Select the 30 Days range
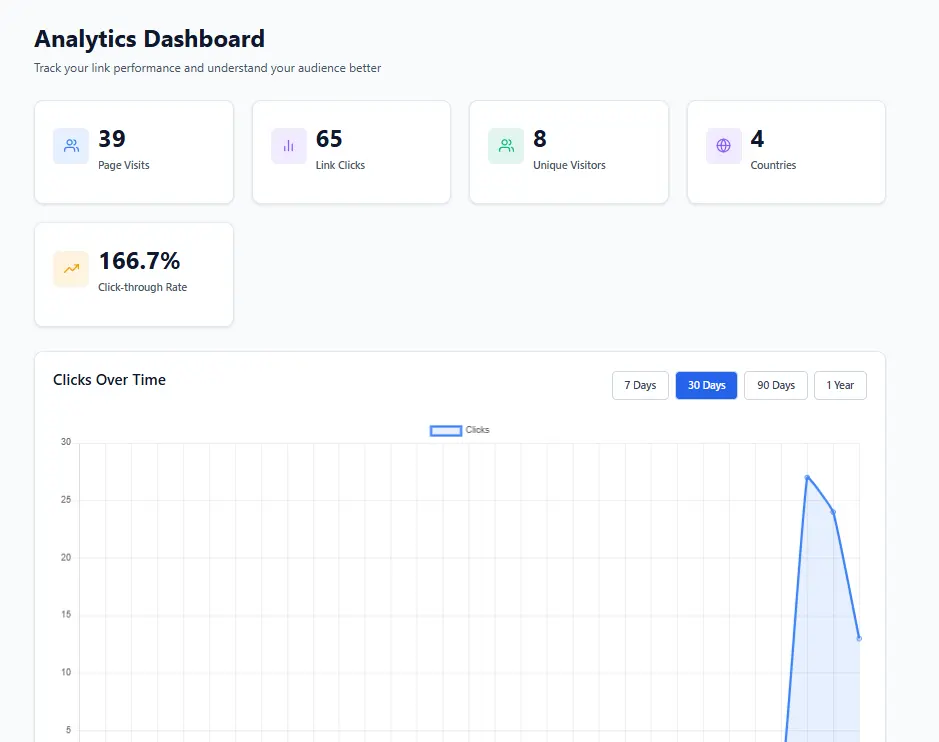Image resolution: width=939 pixels, height=742 pixels. (x=707, y=385)
